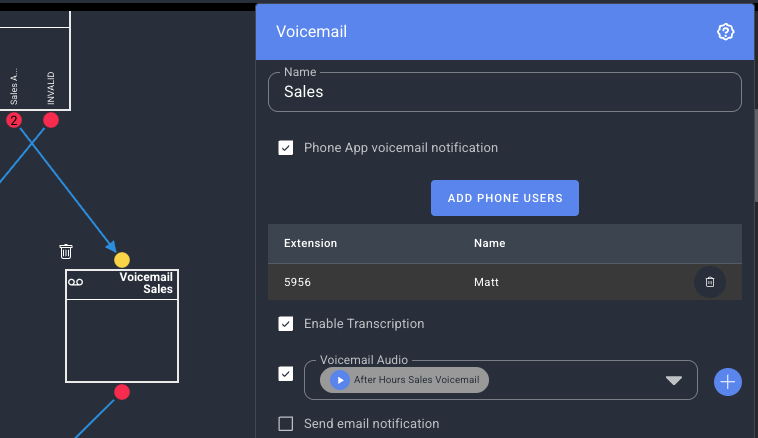Open the Voicemail Audio combo box
Image resolution: width=758 pixels, height=438 pixels.
click(500, 380)
